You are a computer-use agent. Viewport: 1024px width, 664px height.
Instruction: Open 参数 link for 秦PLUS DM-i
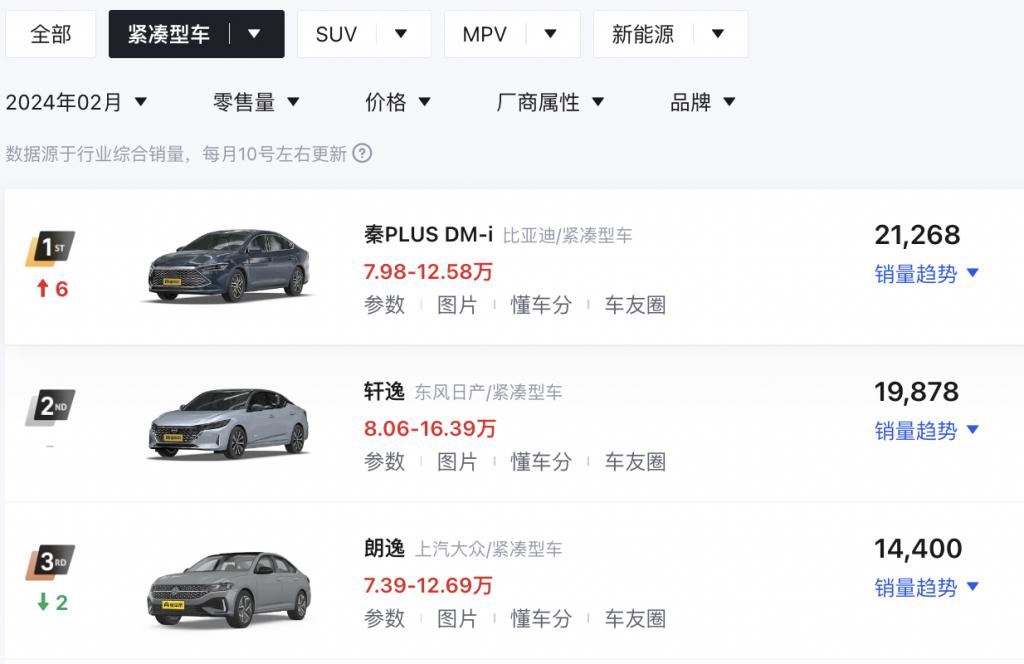coord(385,305)
